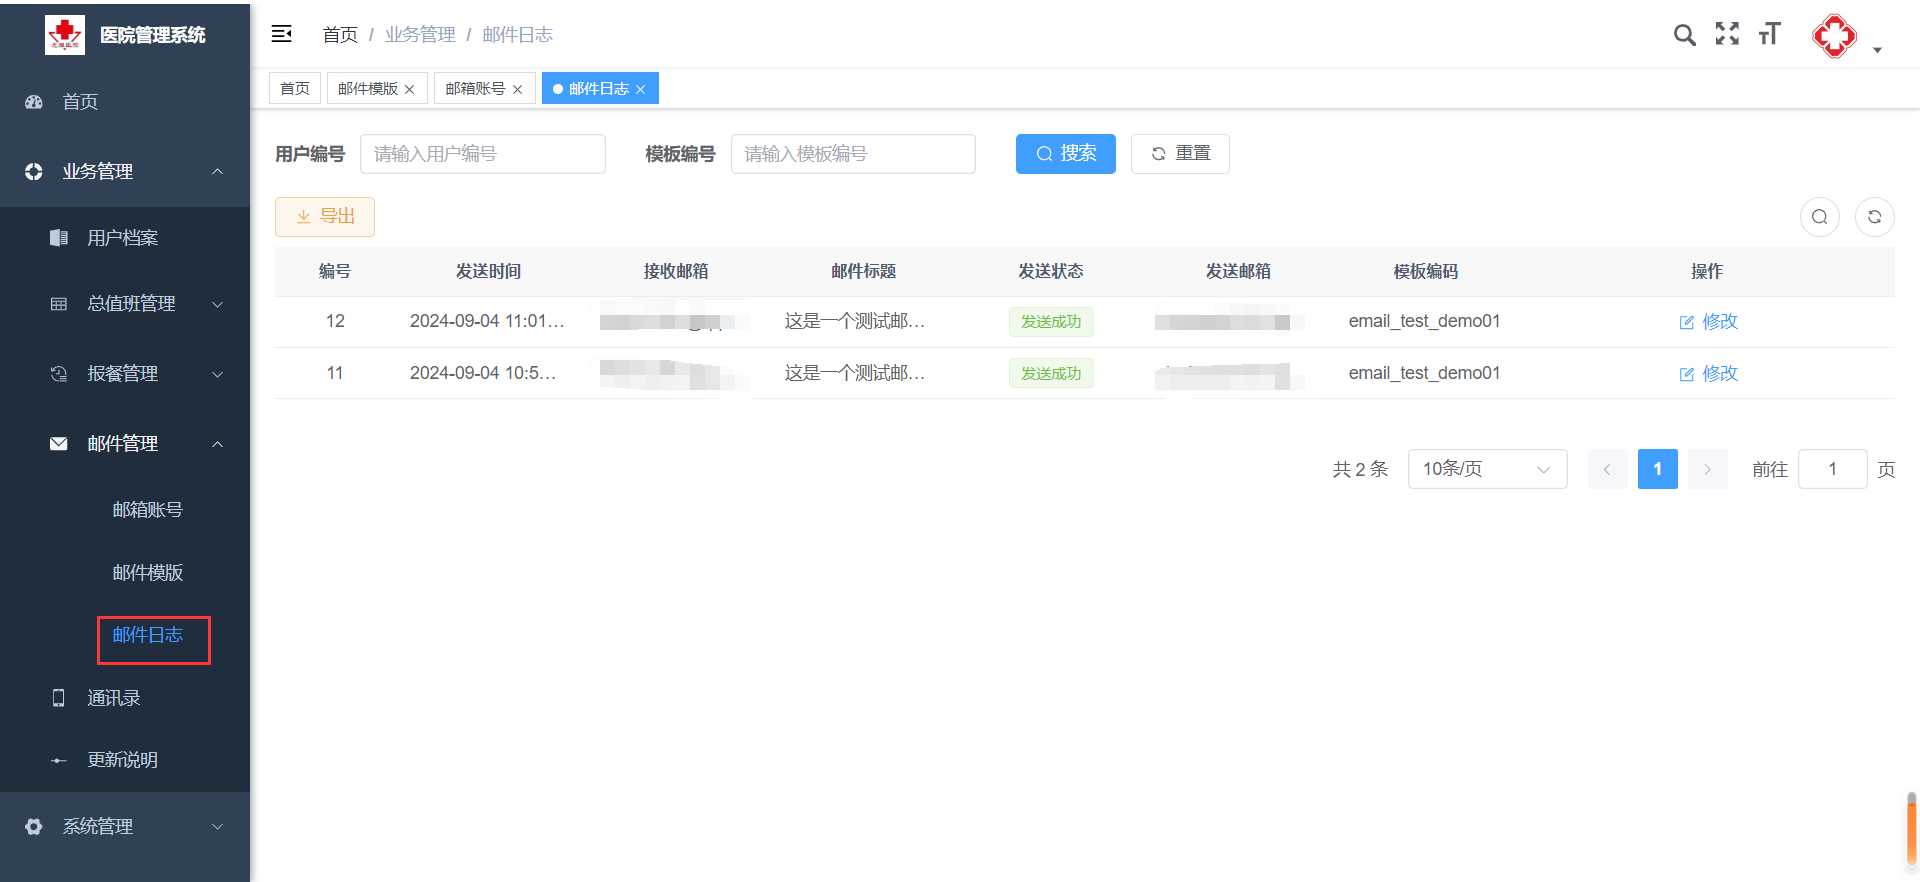The image size is (1920, 882).
Task: Switch to the 首页 tab
Action: (x=295, y=89)
